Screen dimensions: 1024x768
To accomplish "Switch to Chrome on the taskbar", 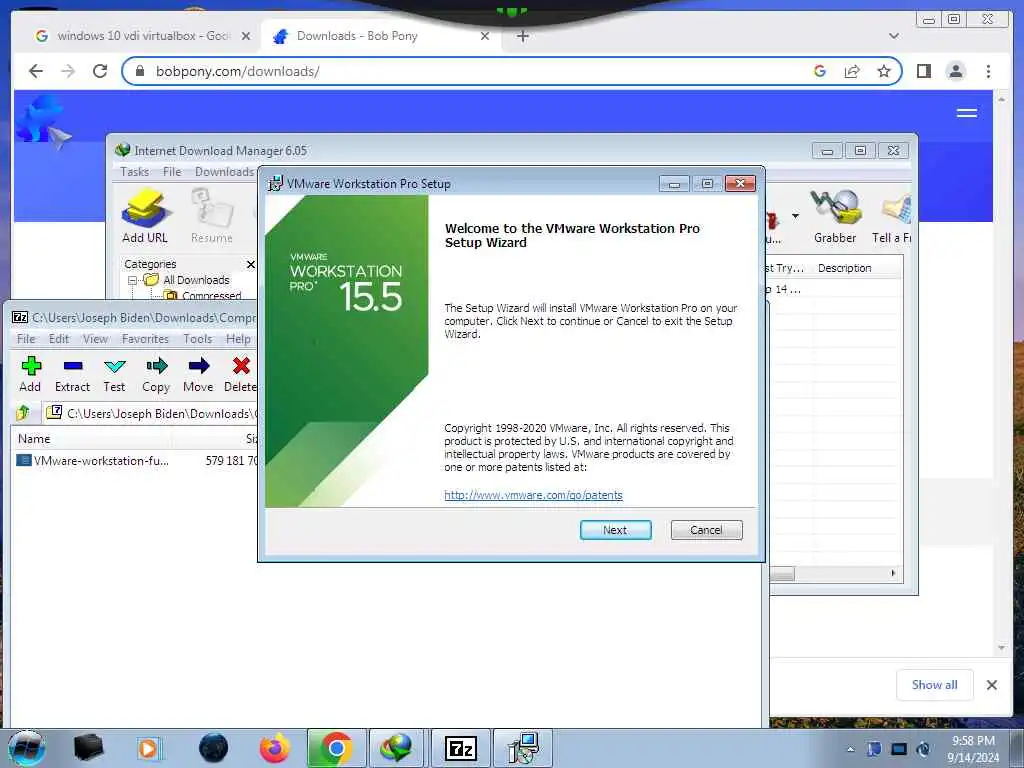I will (336, 748).
